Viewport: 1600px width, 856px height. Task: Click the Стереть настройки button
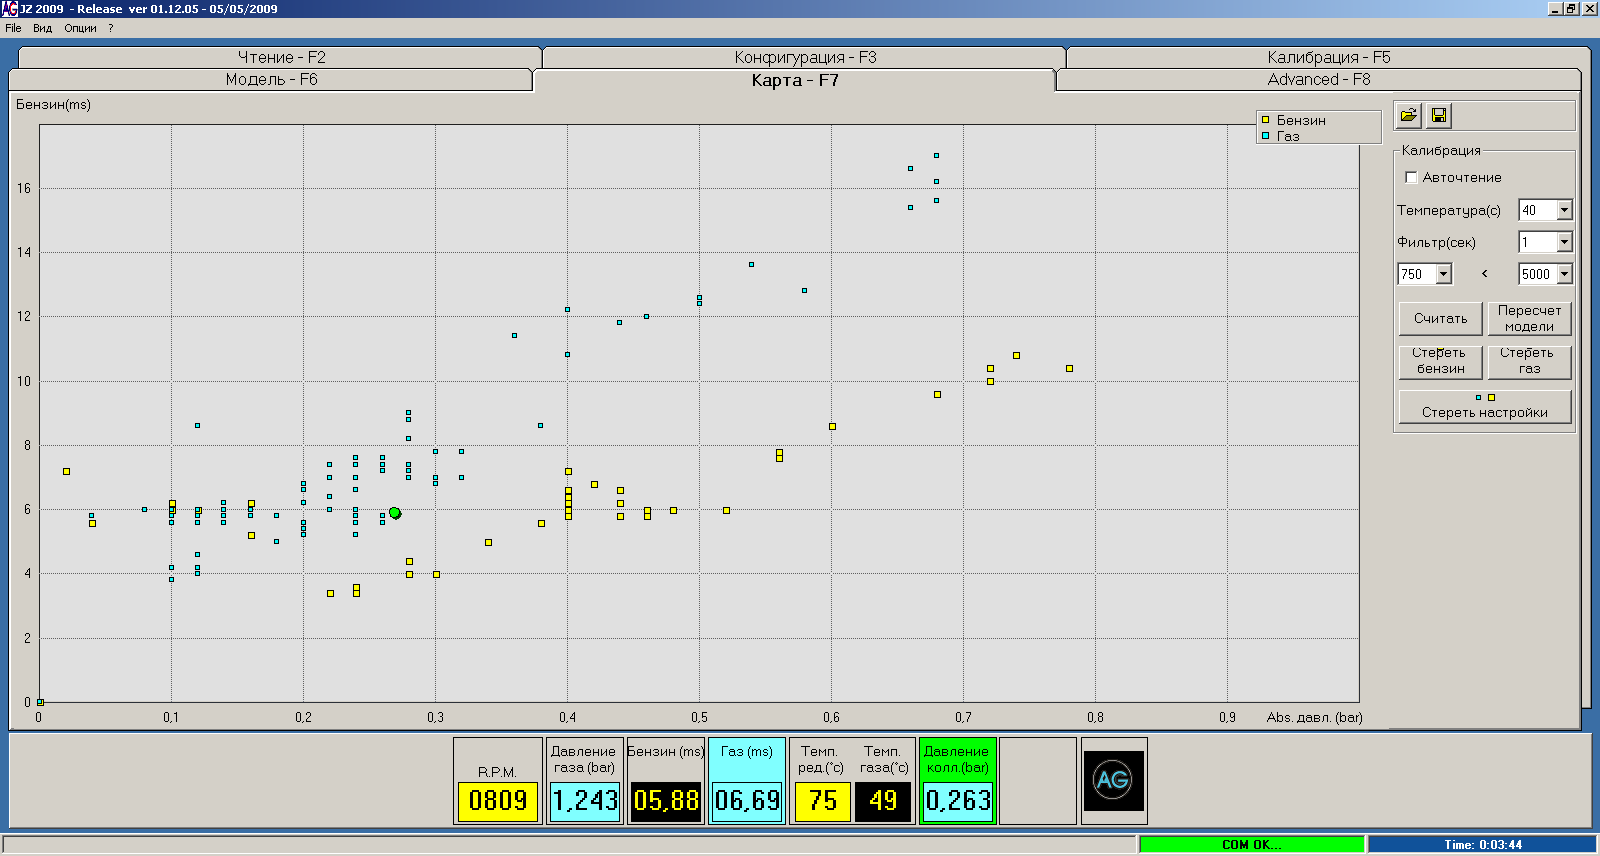tap(1484, 412)
